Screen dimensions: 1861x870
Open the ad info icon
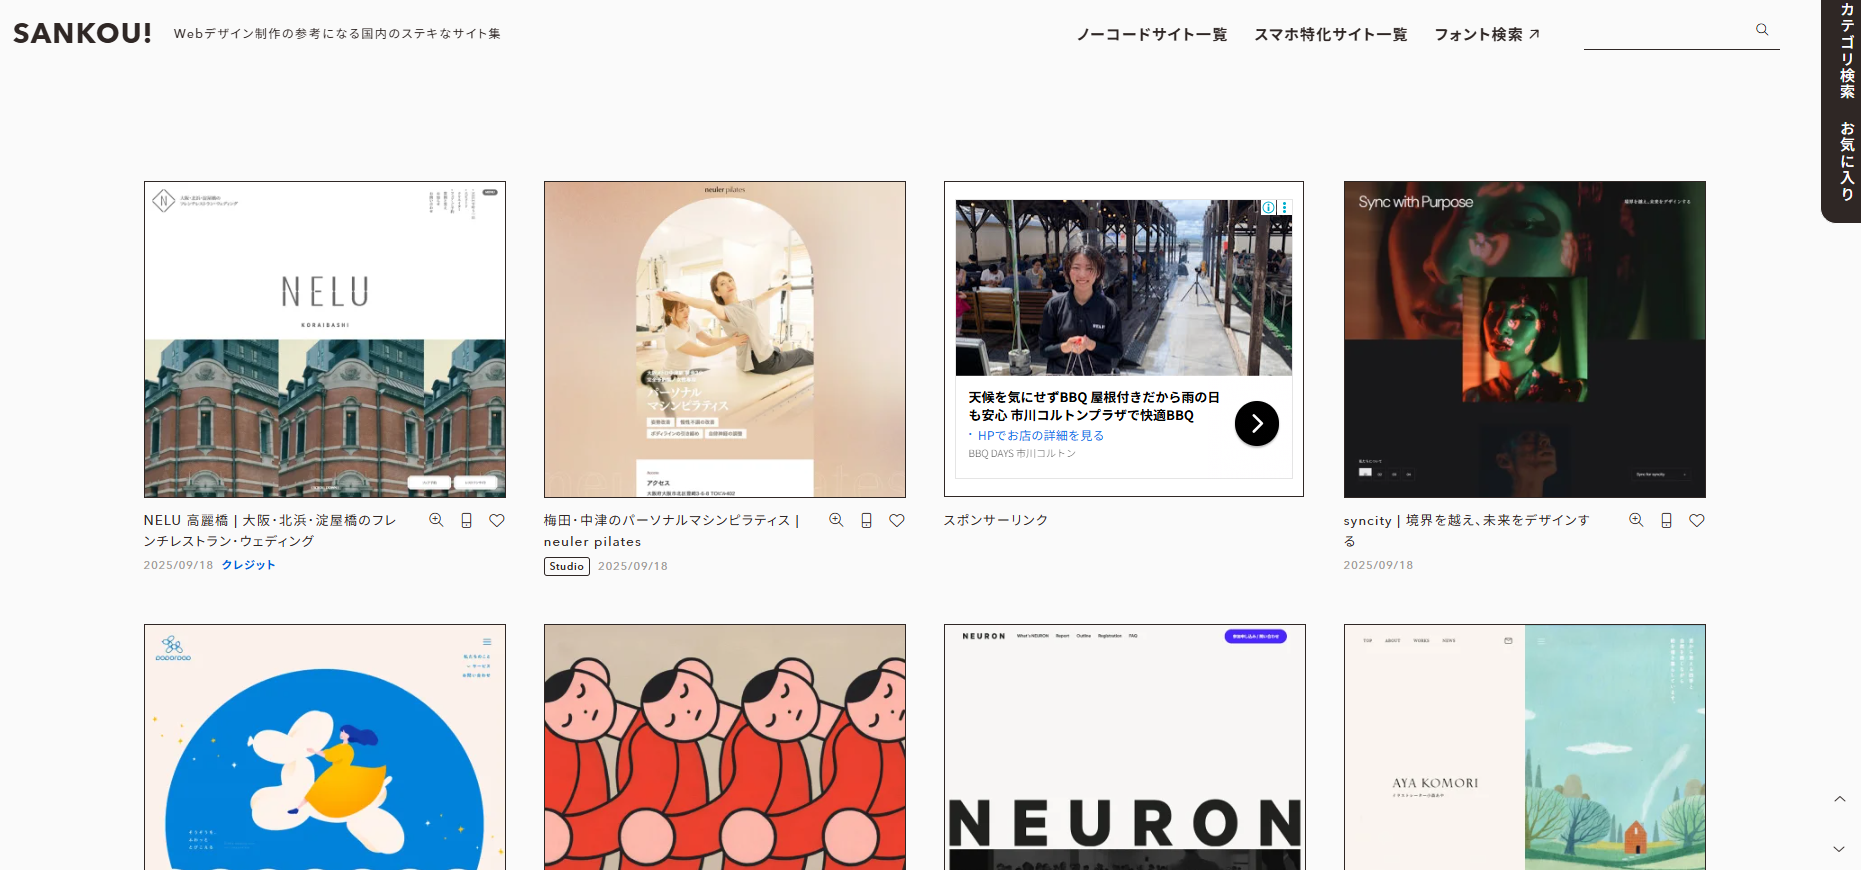[1268, 208]
